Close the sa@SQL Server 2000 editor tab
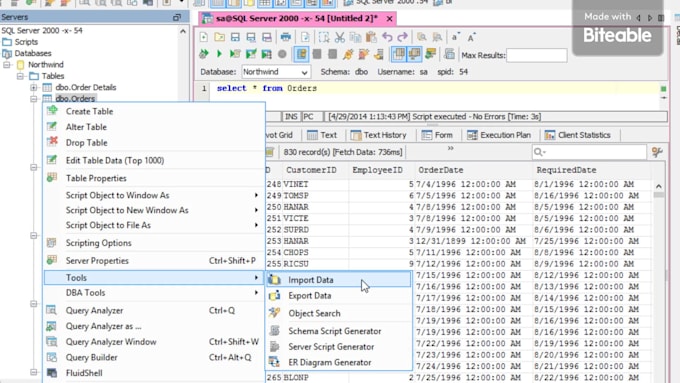Image resolution: width=680 pixels, height=383 pixels. click(x=389, y=19)
